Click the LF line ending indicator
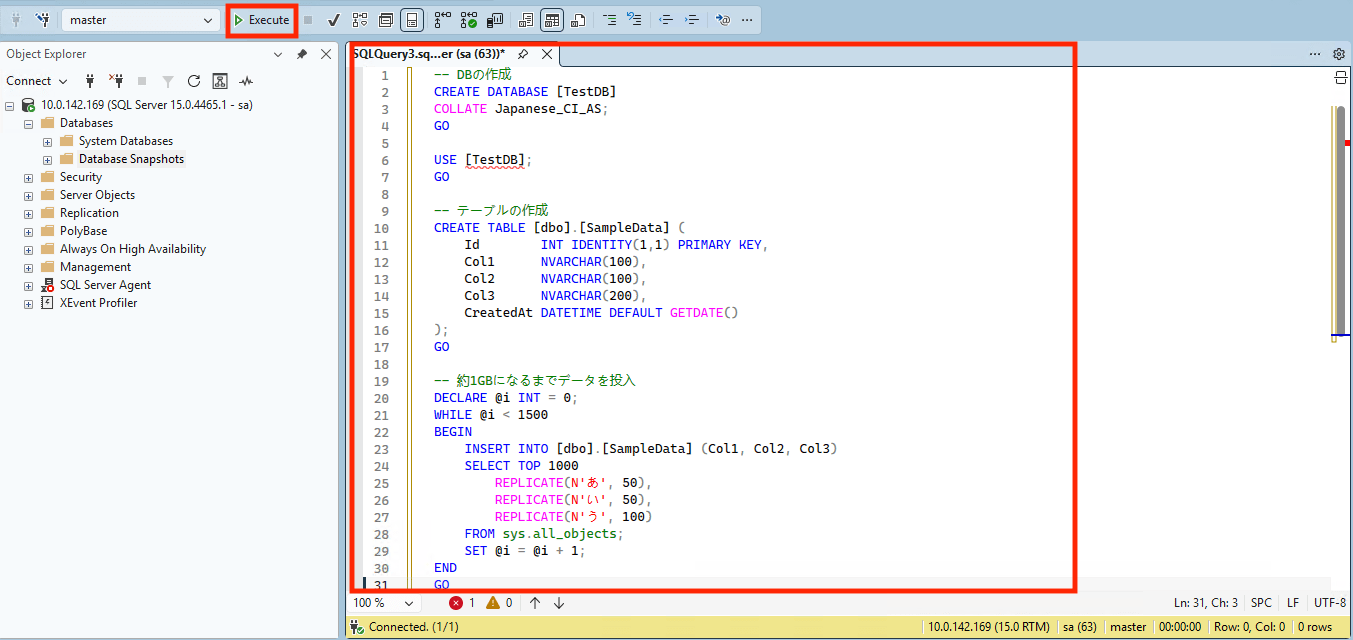1353x640 pixels. [1293, 603]
